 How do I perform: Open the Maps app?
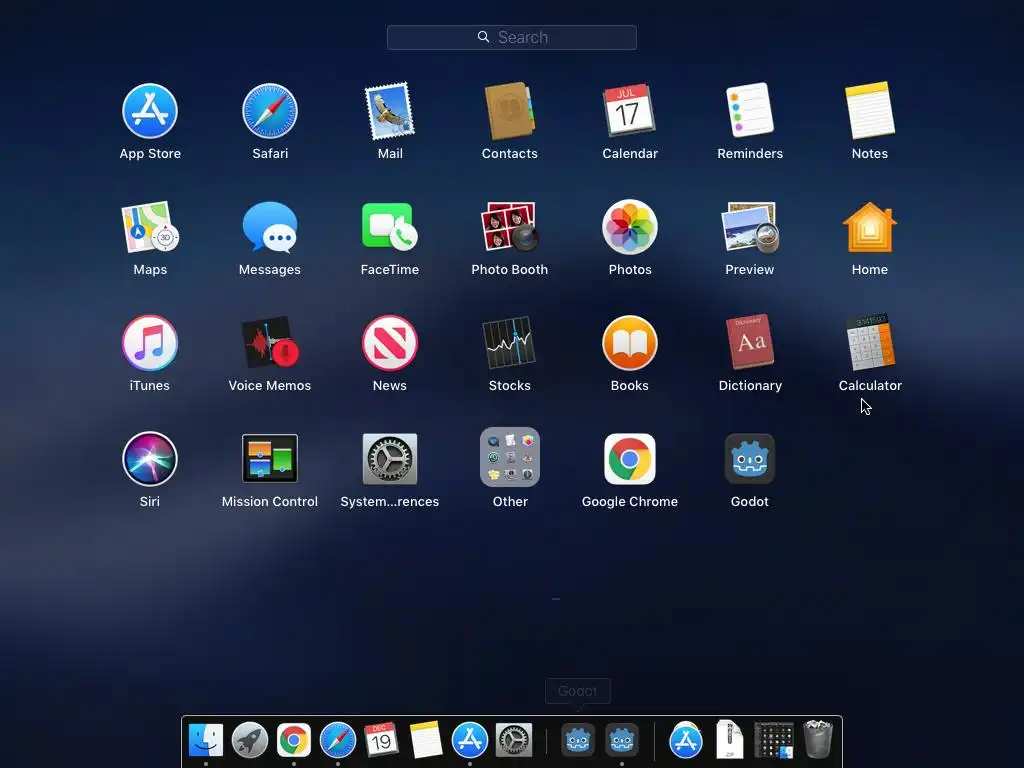pos(150,227)
